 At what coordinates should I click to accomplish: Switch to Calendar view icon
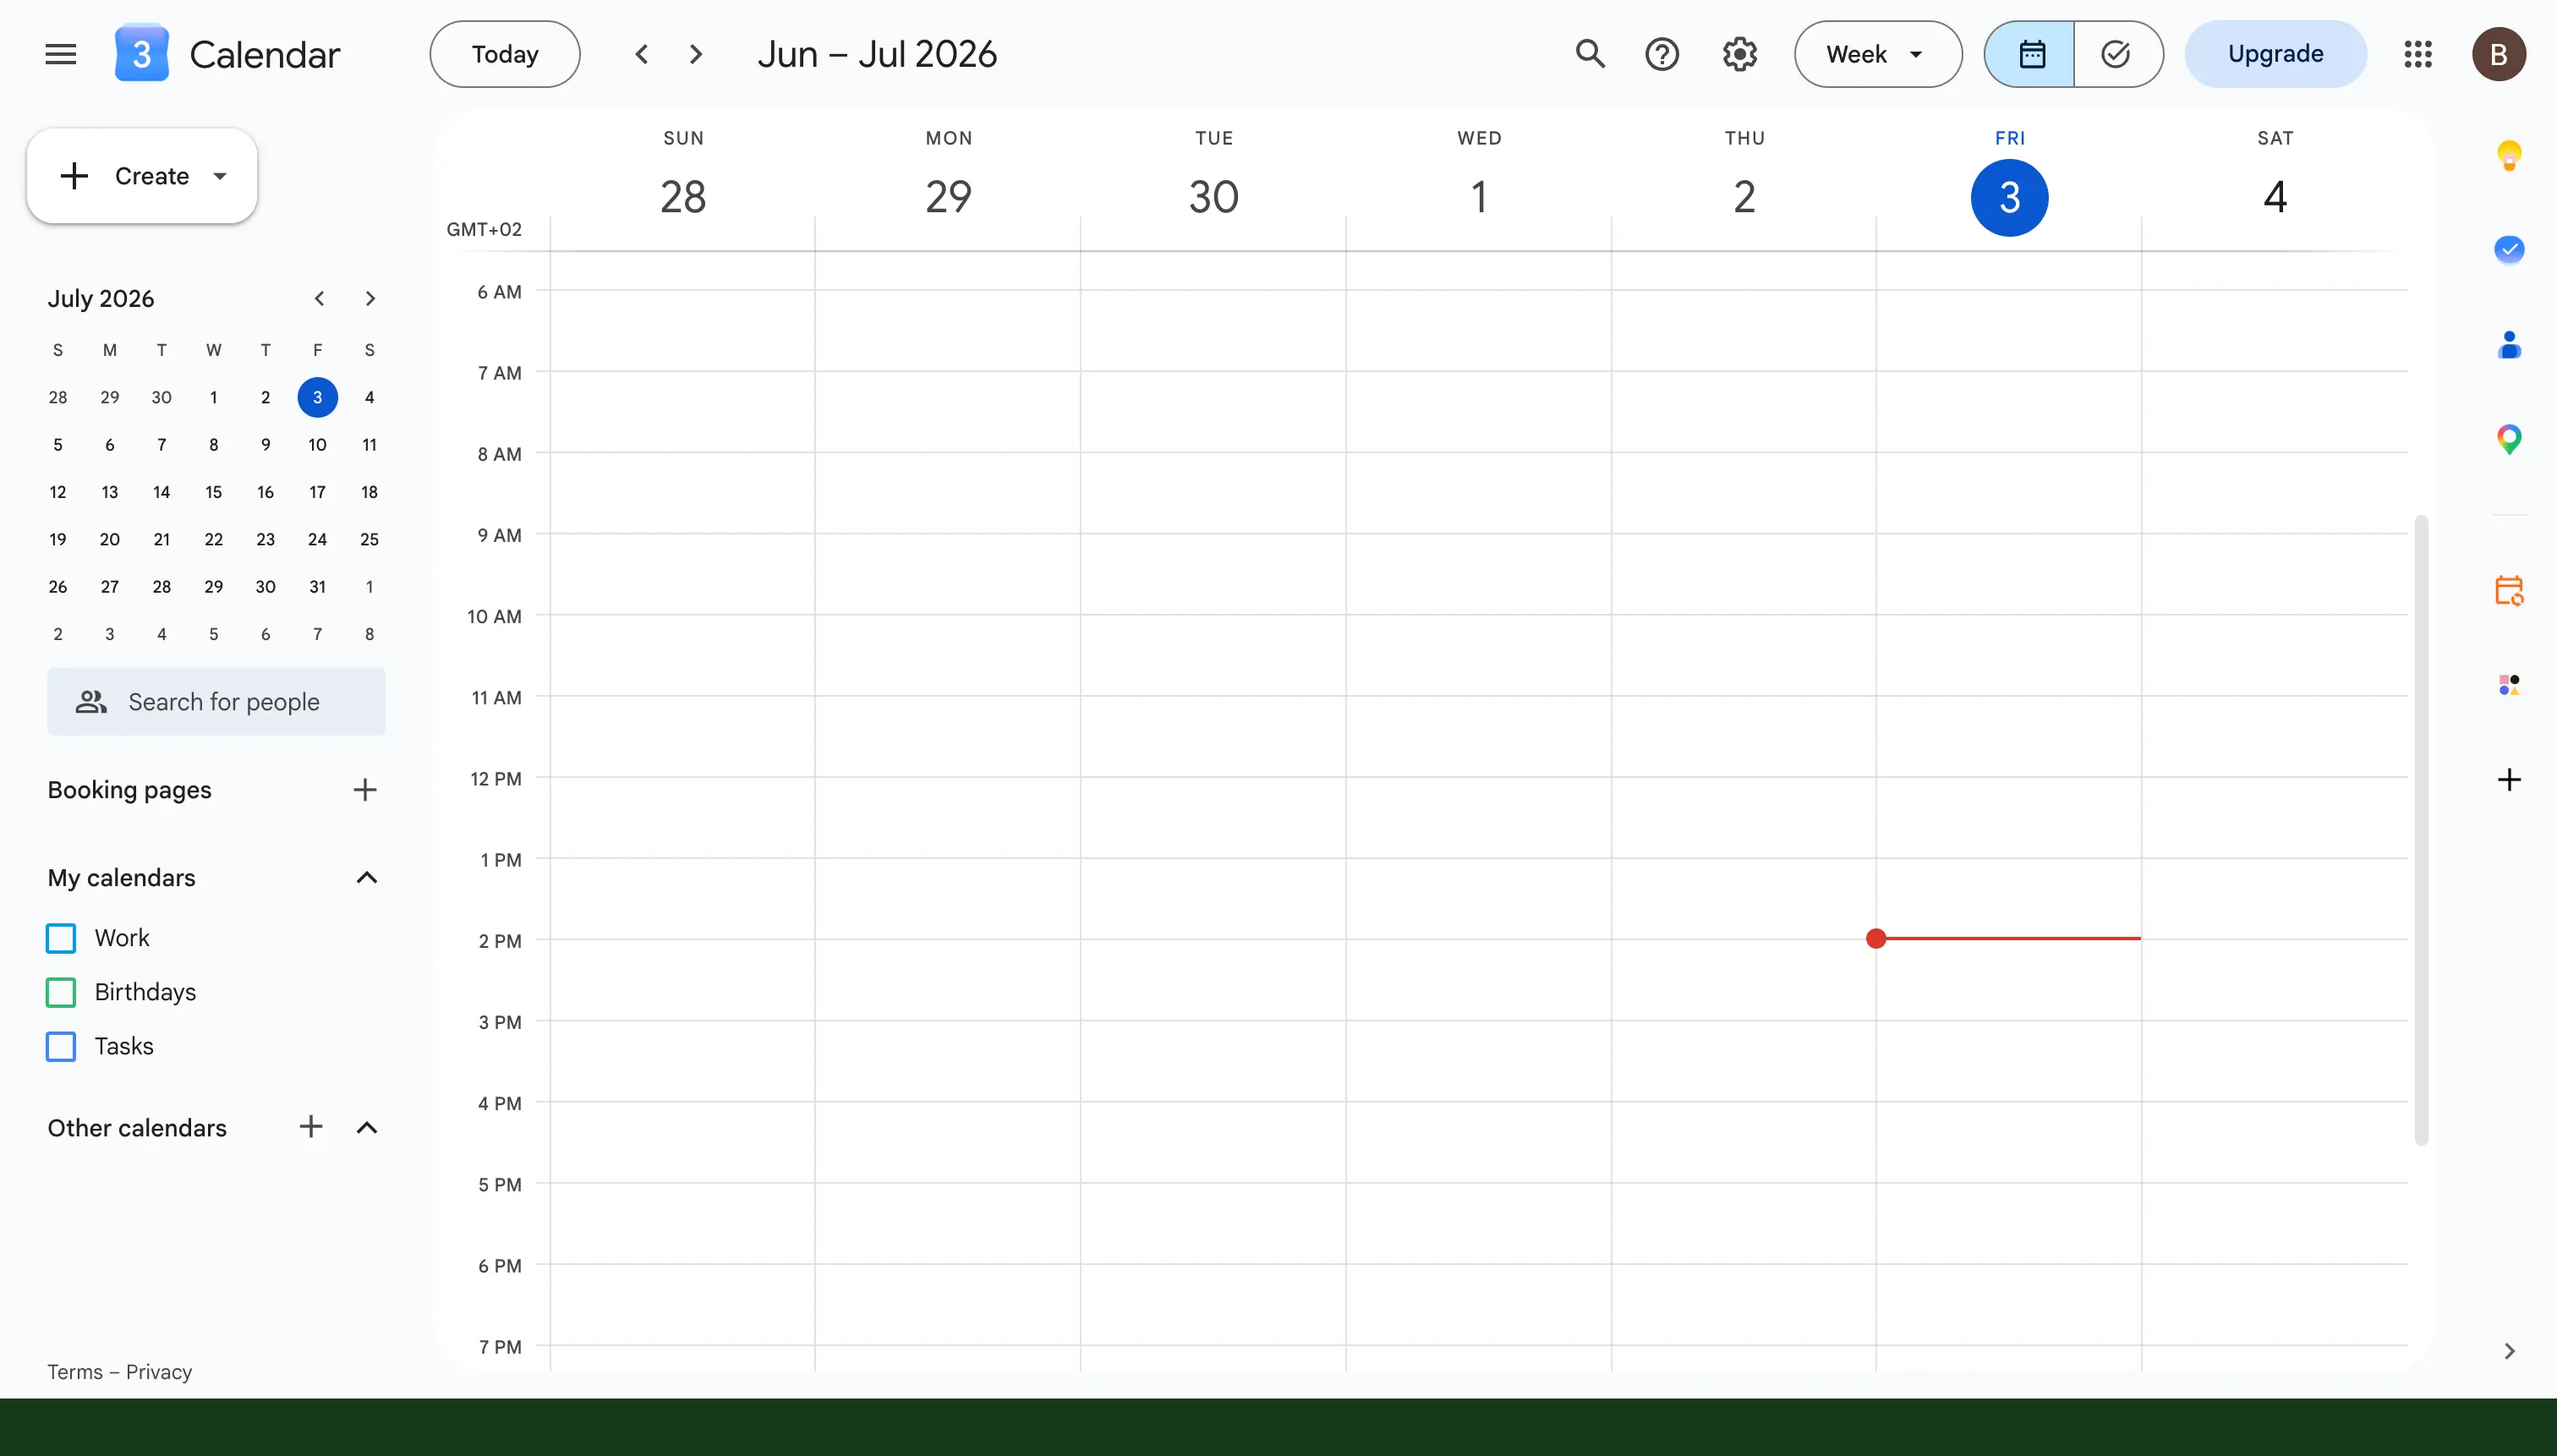(x=2030, y=54)
